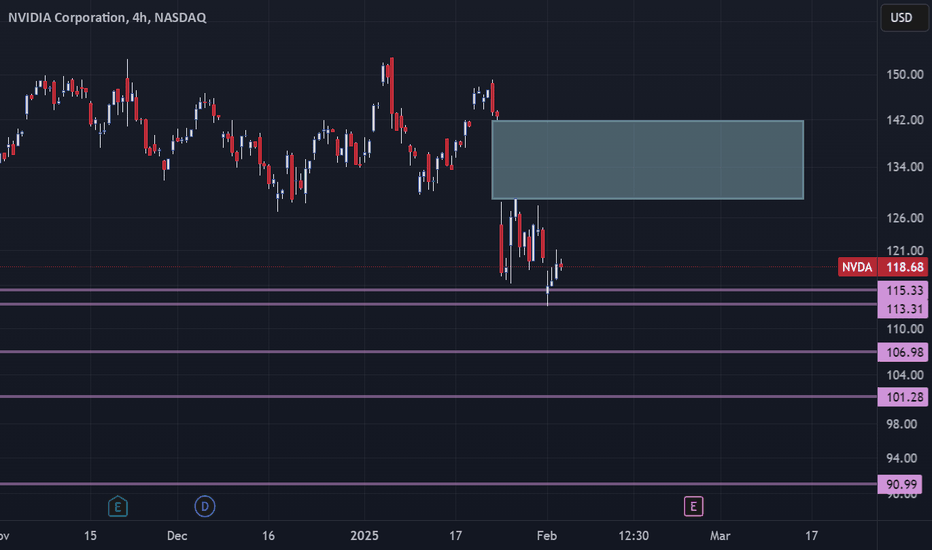Click the Dec date axis label

coord(177,536)
